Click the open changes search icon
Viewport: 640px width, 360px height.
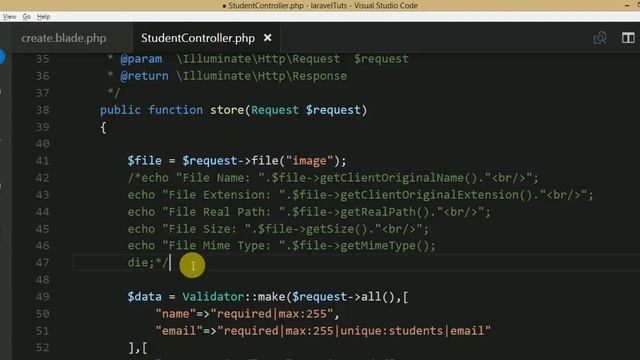point(600,38)
